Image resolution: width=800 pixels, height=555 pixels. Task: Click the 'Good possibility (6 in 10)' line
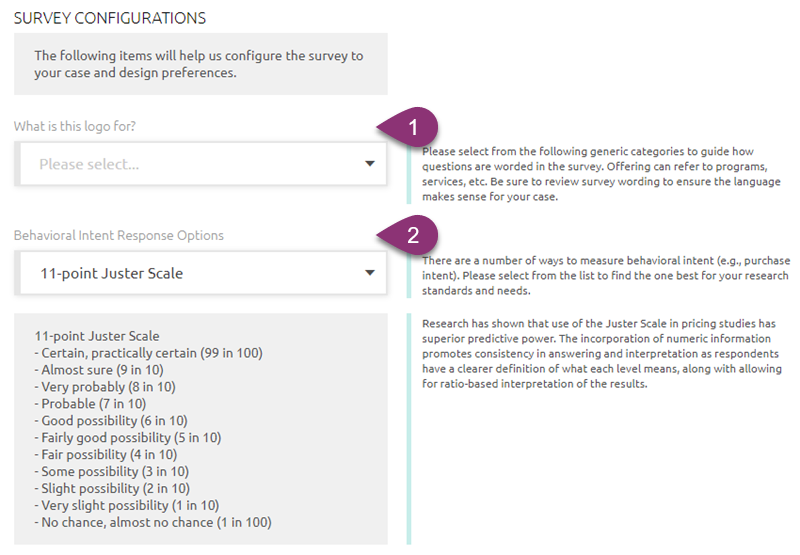click(x=114, y=421)
